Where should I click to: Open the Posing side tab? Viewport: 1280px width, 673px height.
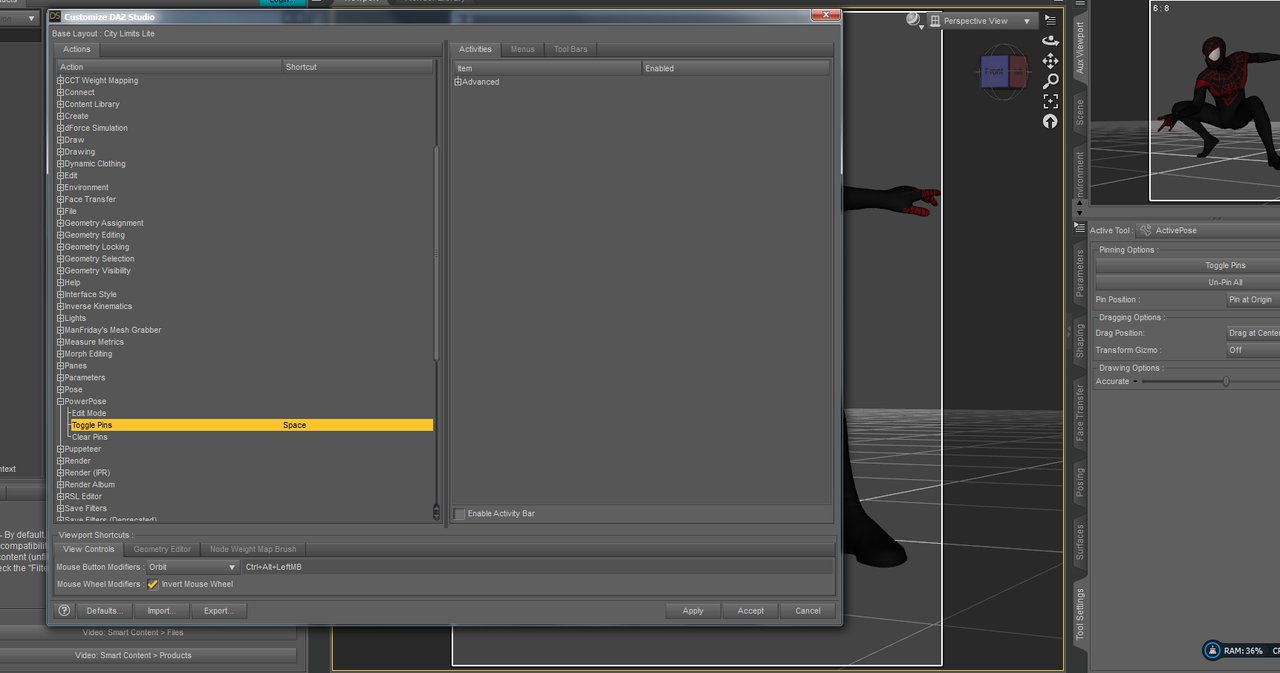(x=1079, y=483)
